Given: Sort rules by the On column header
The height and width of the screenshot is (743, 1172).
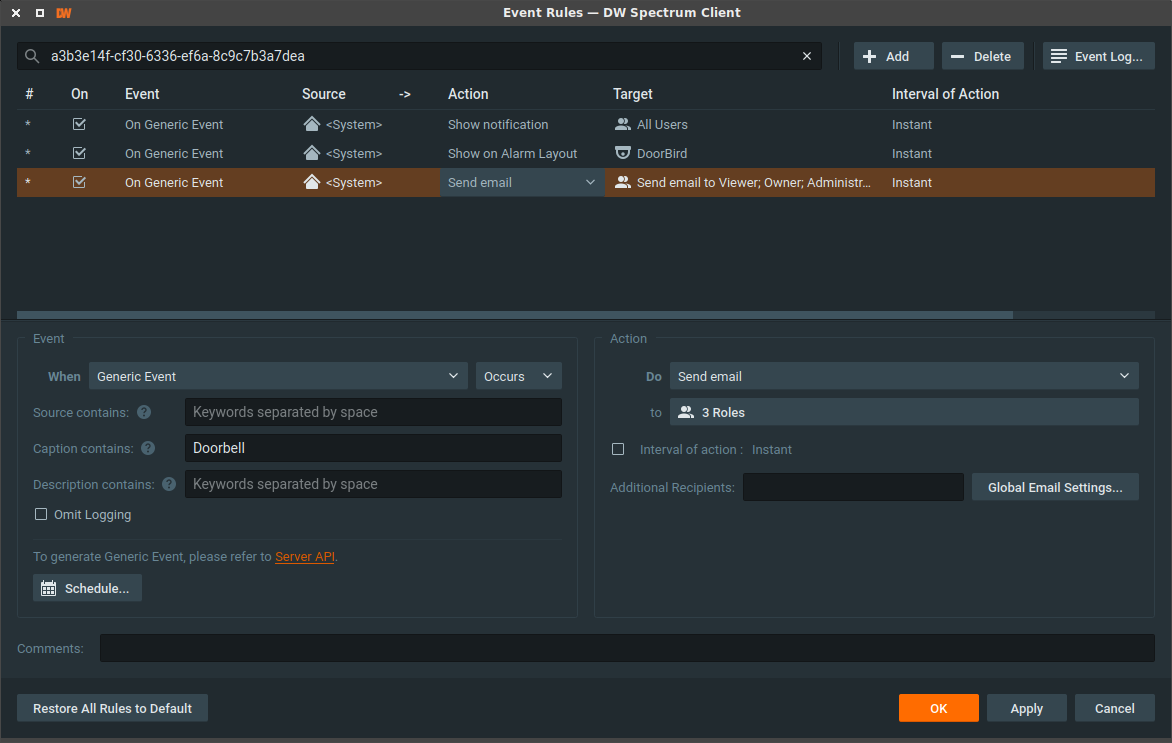Looking at the screenshot, I should [79, 94].
